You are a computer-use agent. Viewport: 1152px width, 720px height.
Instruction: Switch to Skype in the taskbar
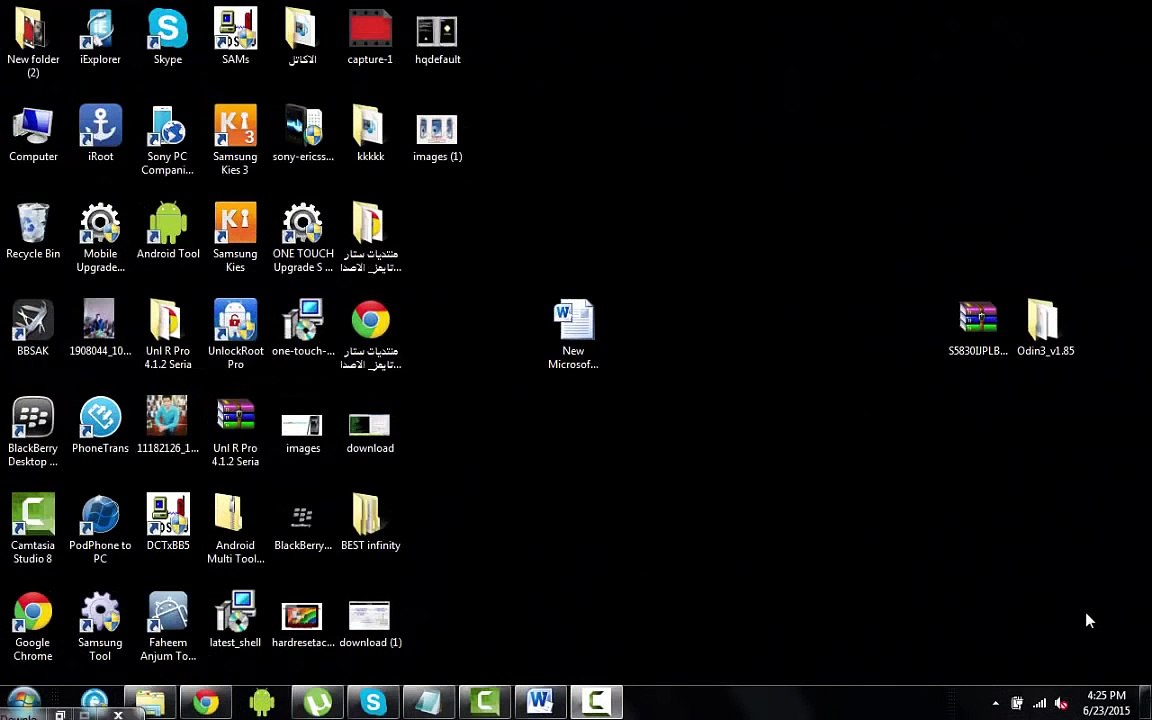373,702
